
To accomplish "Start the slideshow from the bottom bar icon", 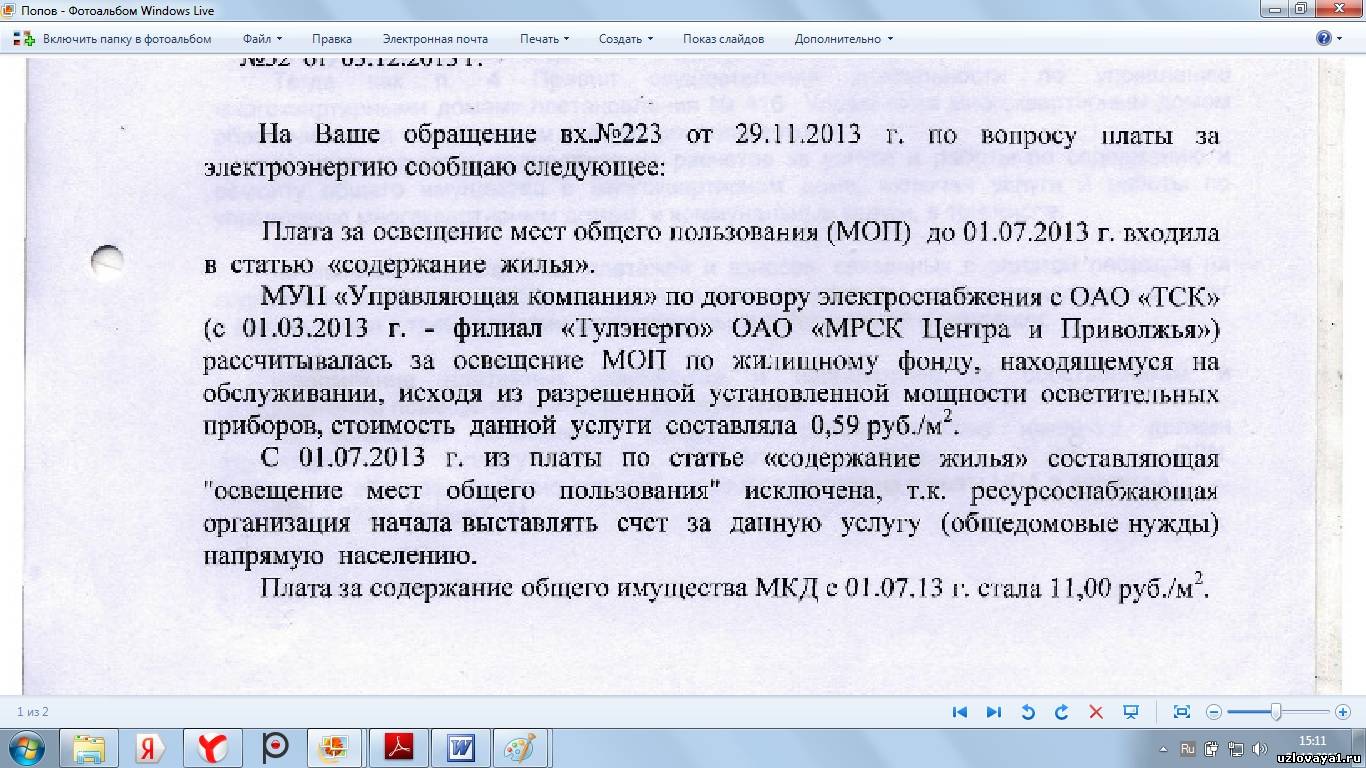I will [x=1131, y=712].
